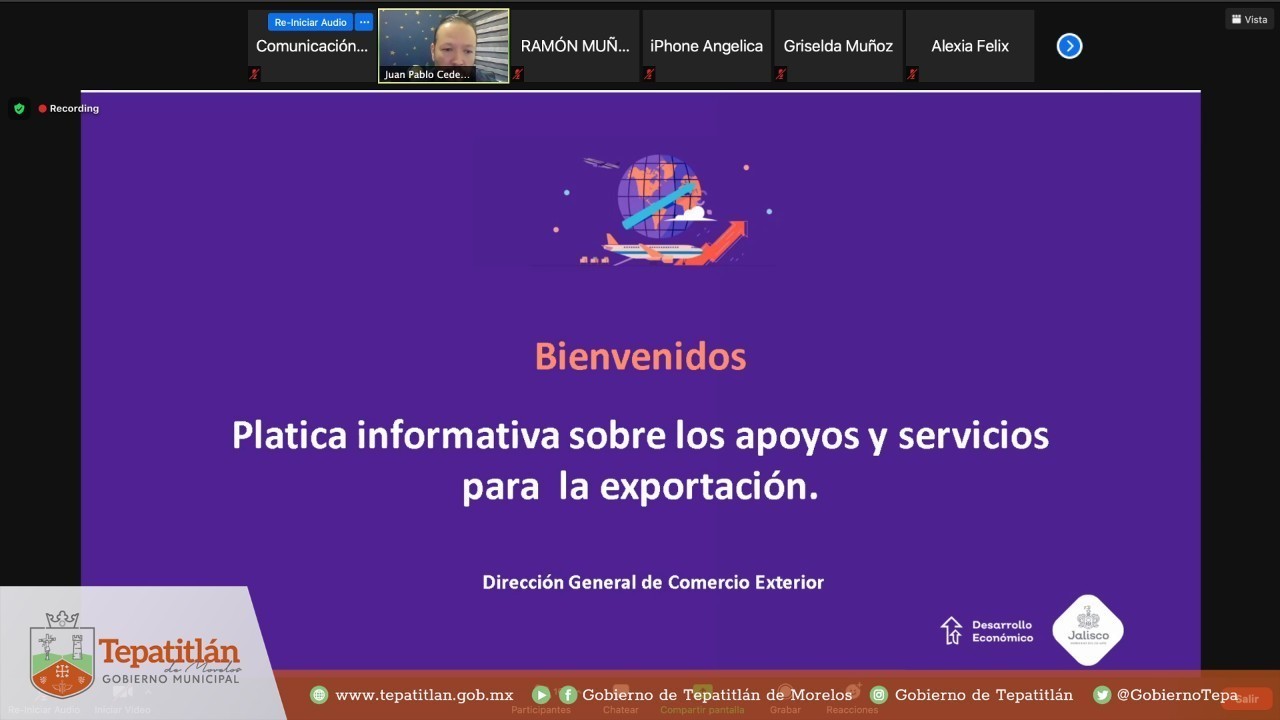Open Chatear in the meeting toolbar

point(620,700)
